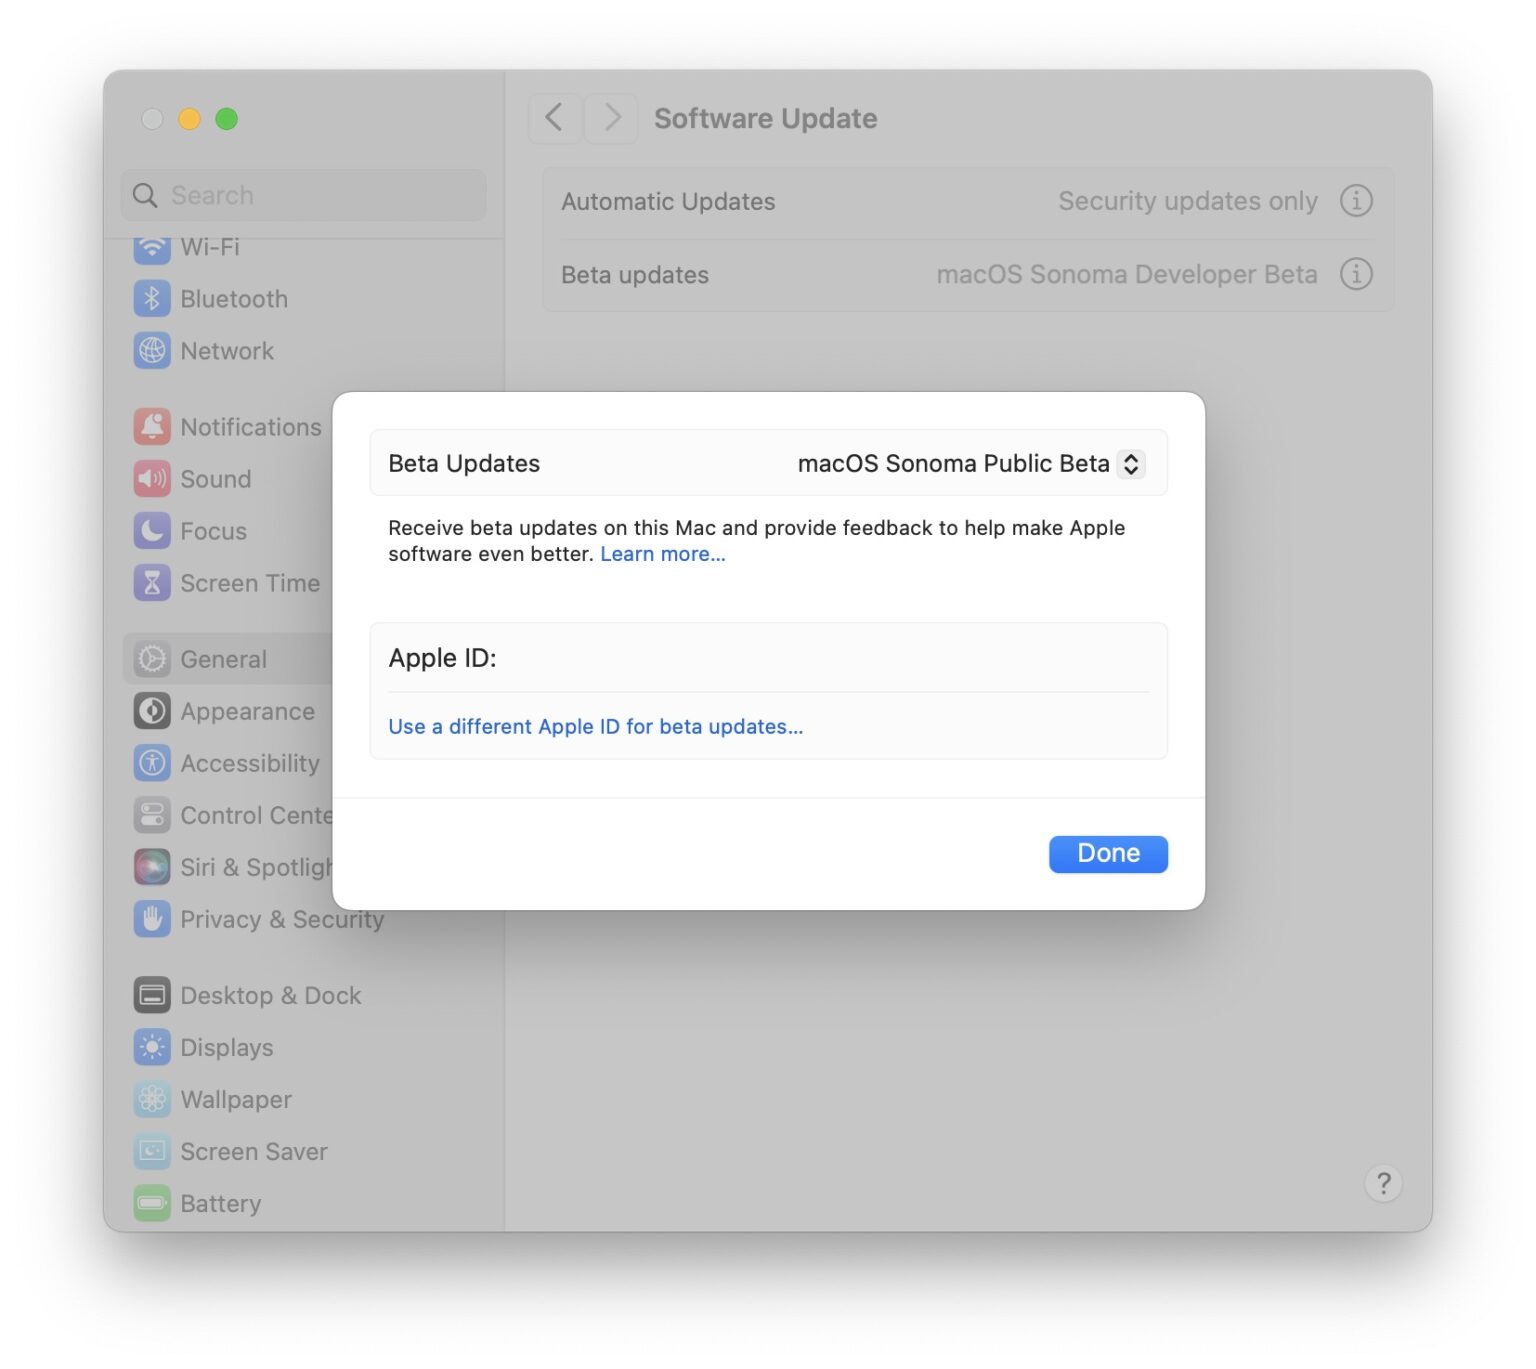Select the General gear icon

pyautogui.click(x=152, y=659)
